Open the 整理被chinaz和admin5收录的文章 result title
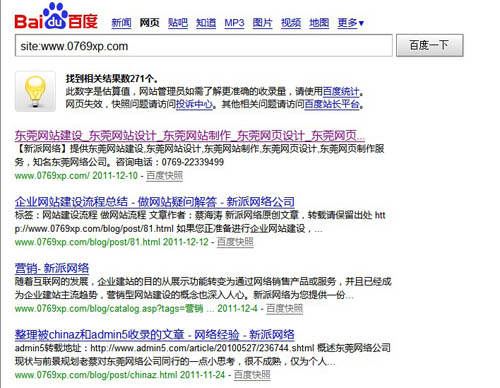This screenshot has height=388, width=500. [x=155, y=334]
